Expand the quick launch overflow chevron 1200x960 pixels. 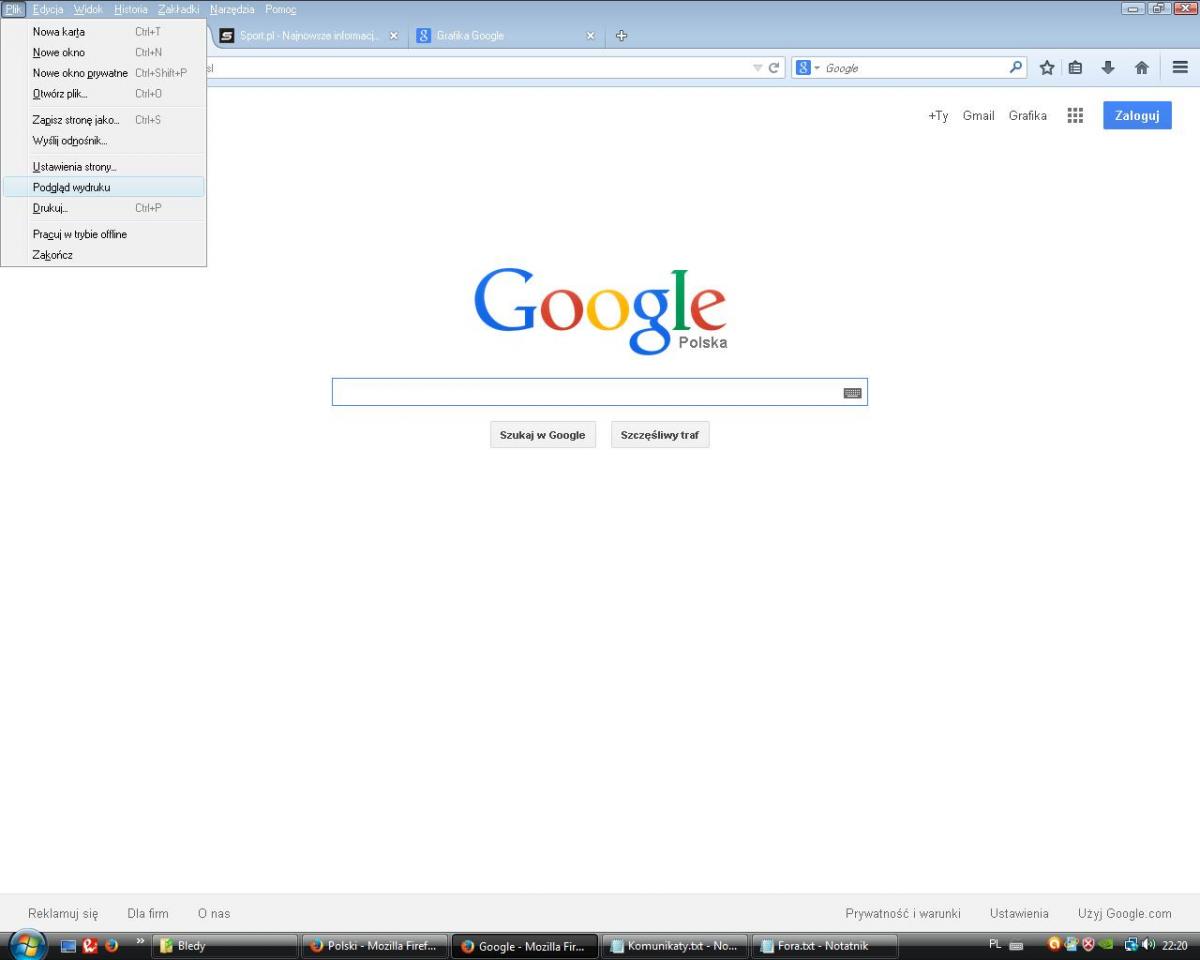[x=139, y=942]
